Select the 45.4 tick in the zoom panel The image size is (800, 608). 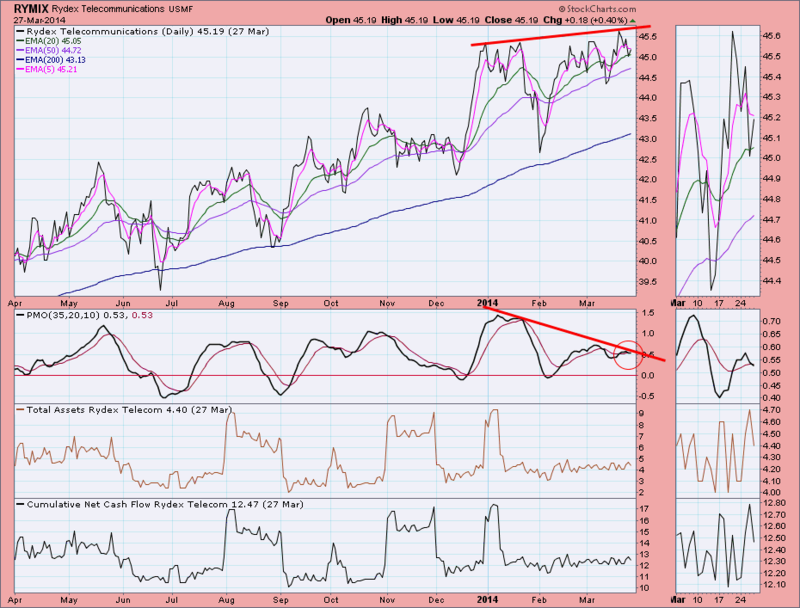770,77
